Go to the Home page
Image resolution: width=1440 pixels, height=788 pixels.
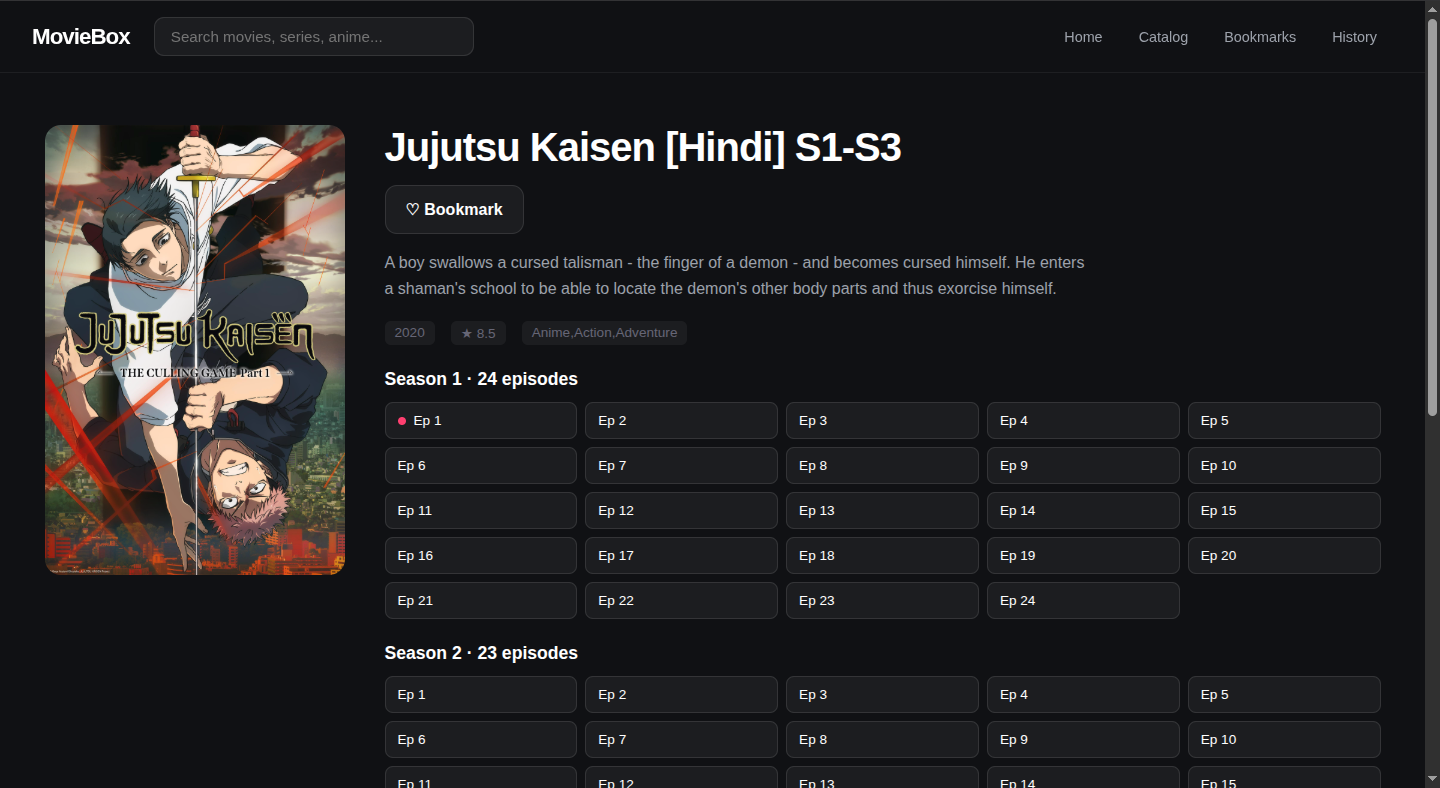[x=1083, y=37]
